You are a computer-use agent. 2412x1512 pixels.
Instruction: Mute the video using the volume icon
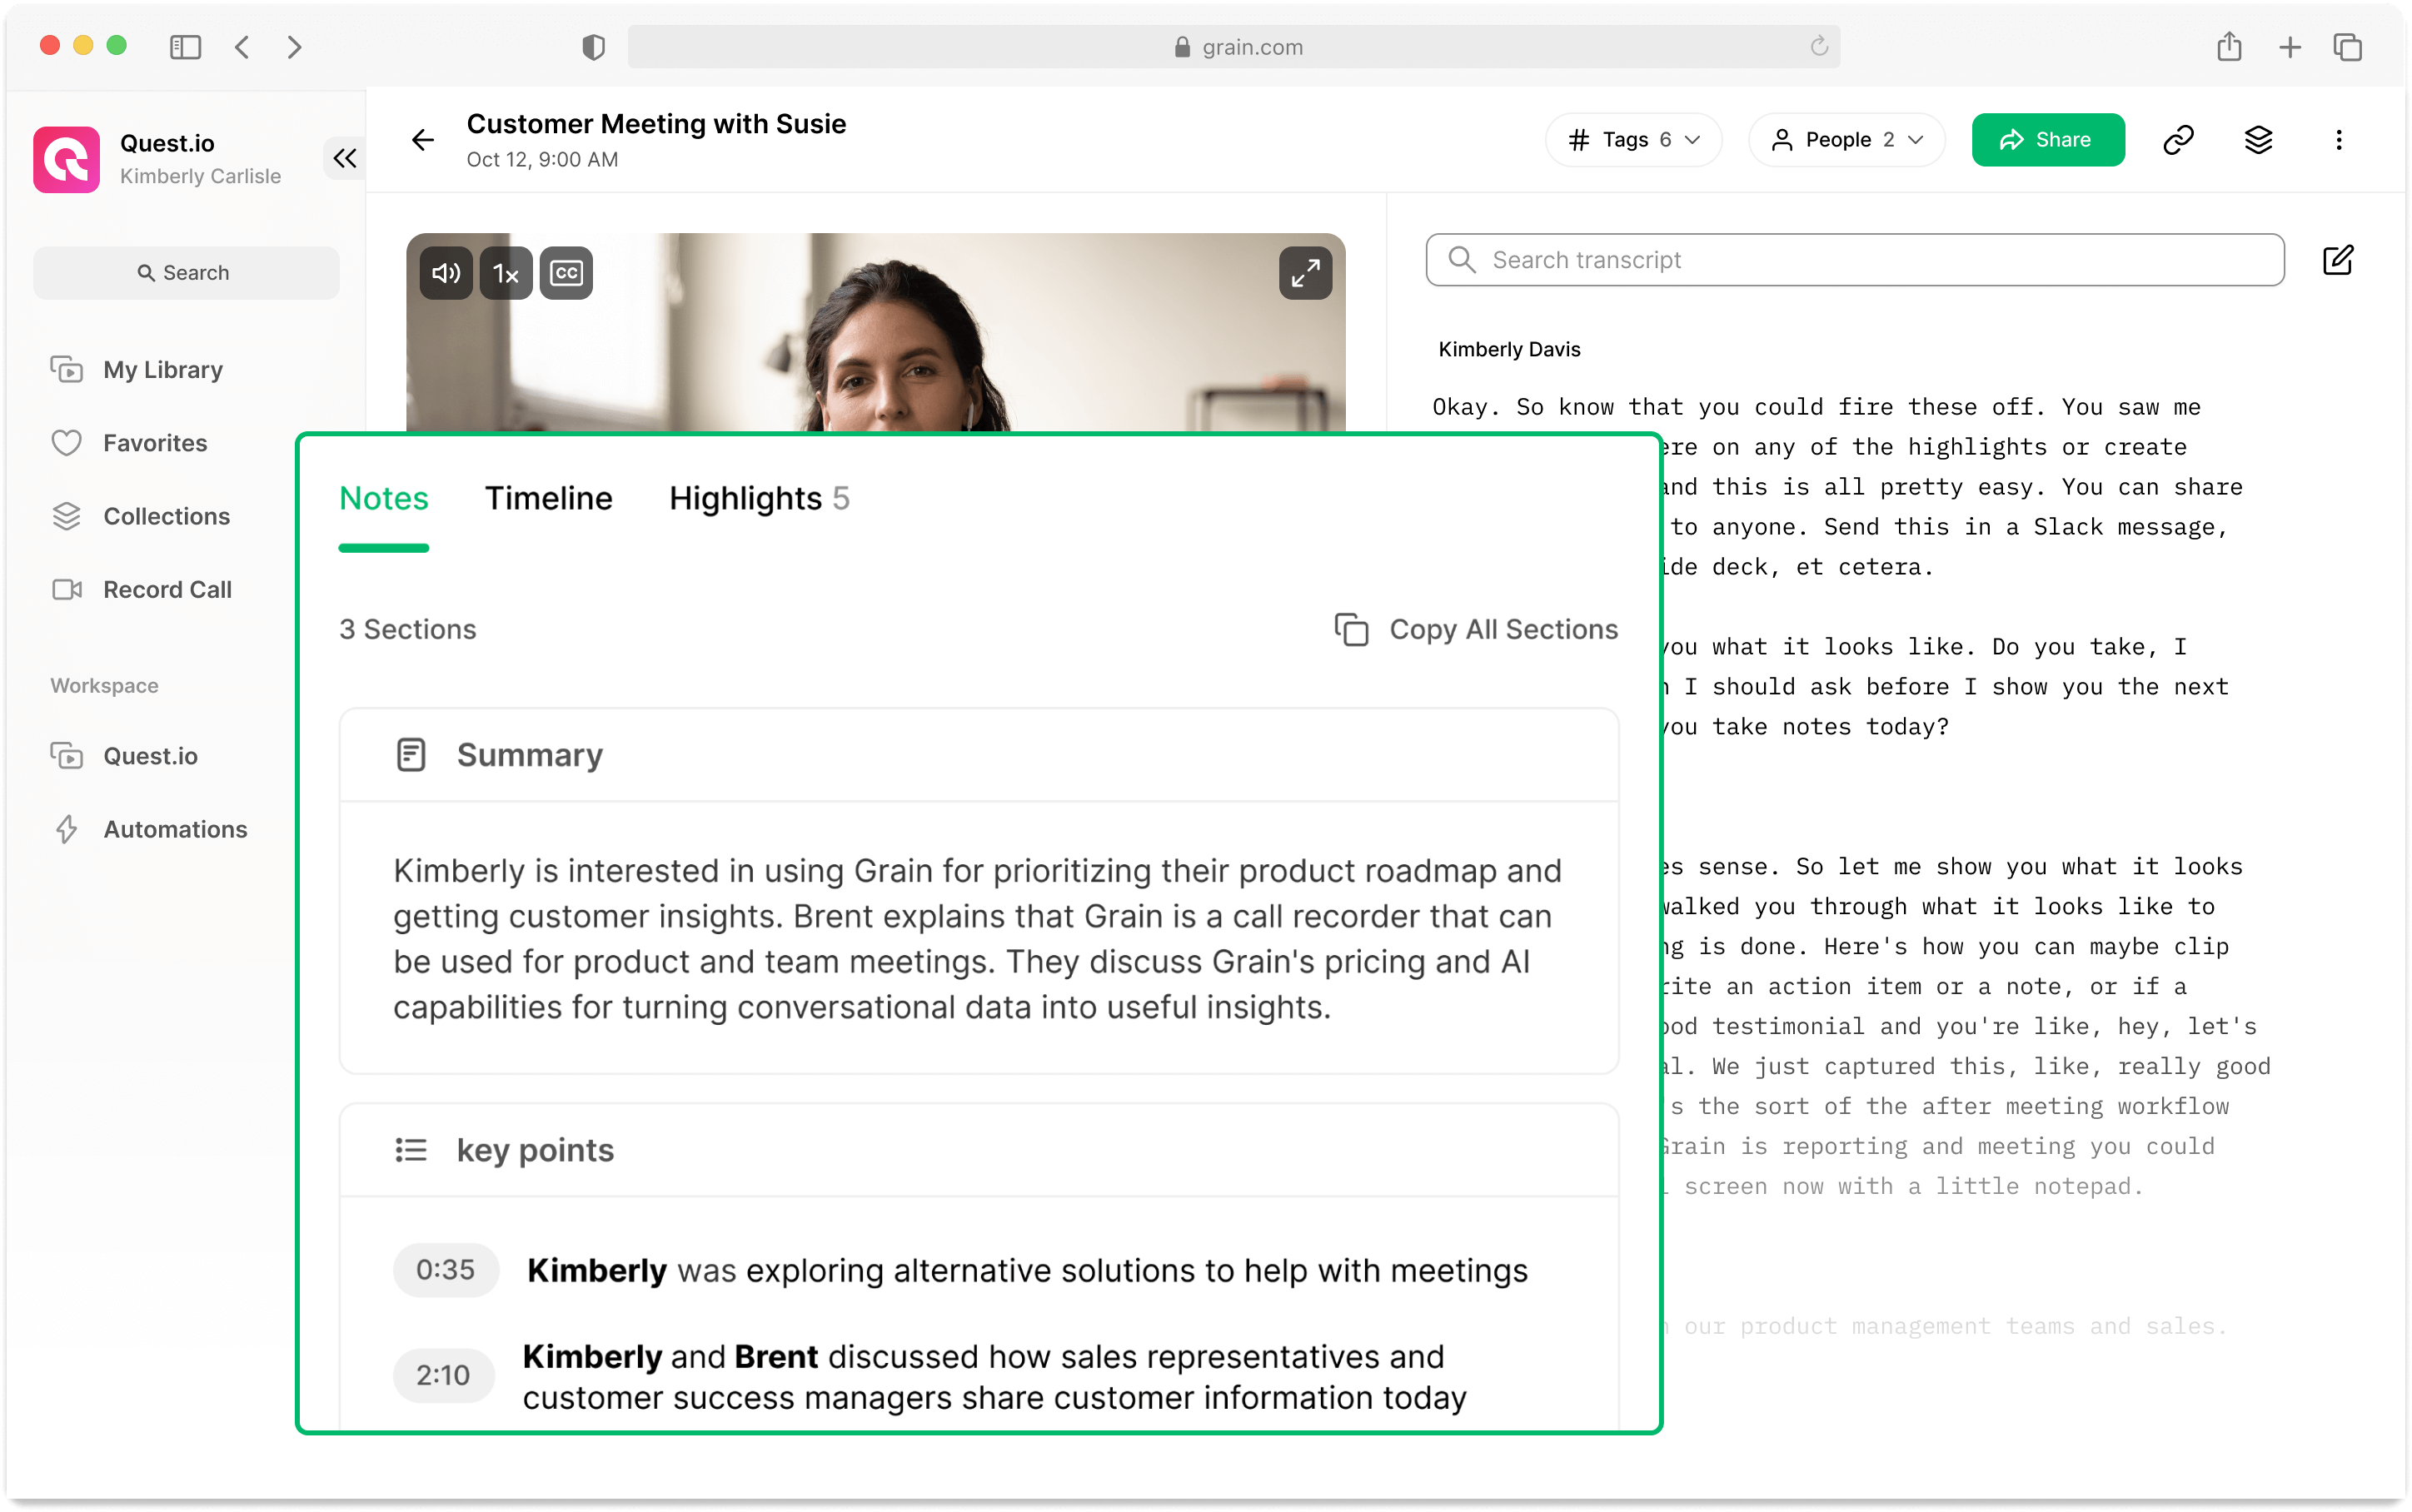coord(445,273)
